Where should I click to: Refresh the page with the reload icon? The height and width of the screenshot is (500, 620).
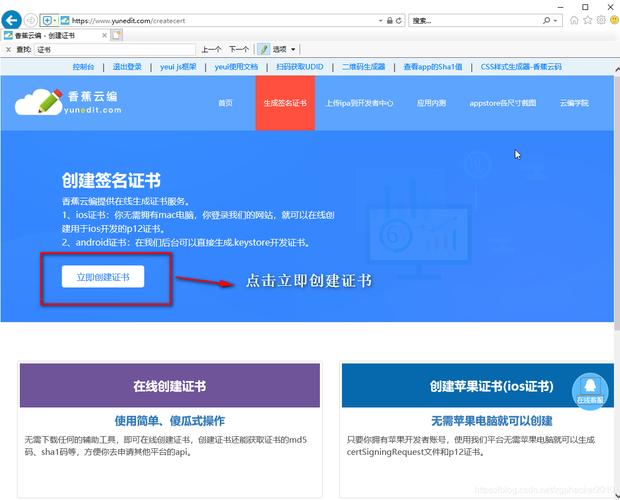(399, 21)
